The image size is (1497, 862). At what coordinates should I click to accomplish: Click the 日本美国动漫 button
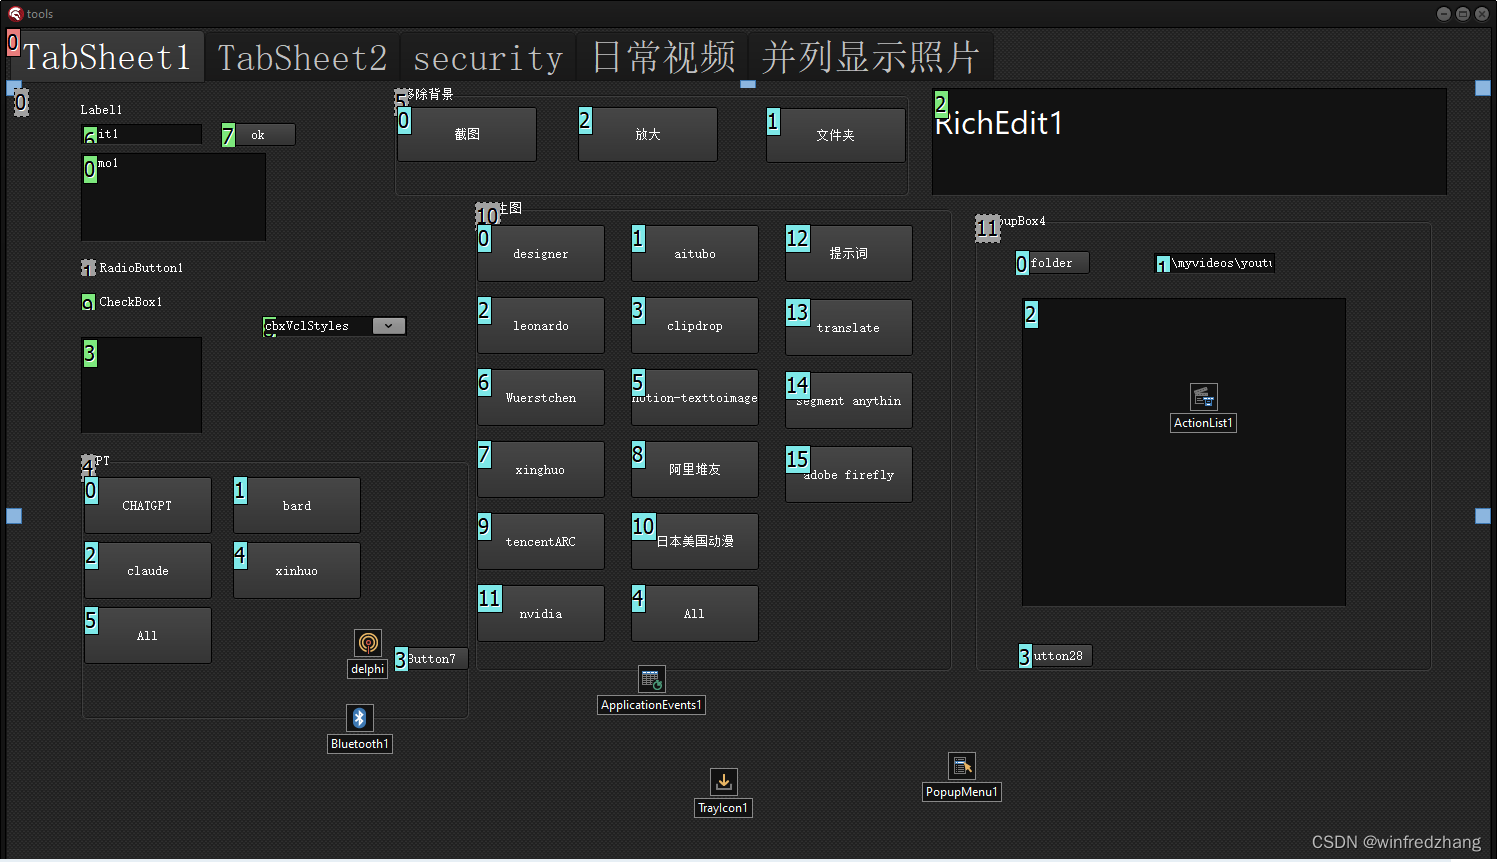[695, 542]
